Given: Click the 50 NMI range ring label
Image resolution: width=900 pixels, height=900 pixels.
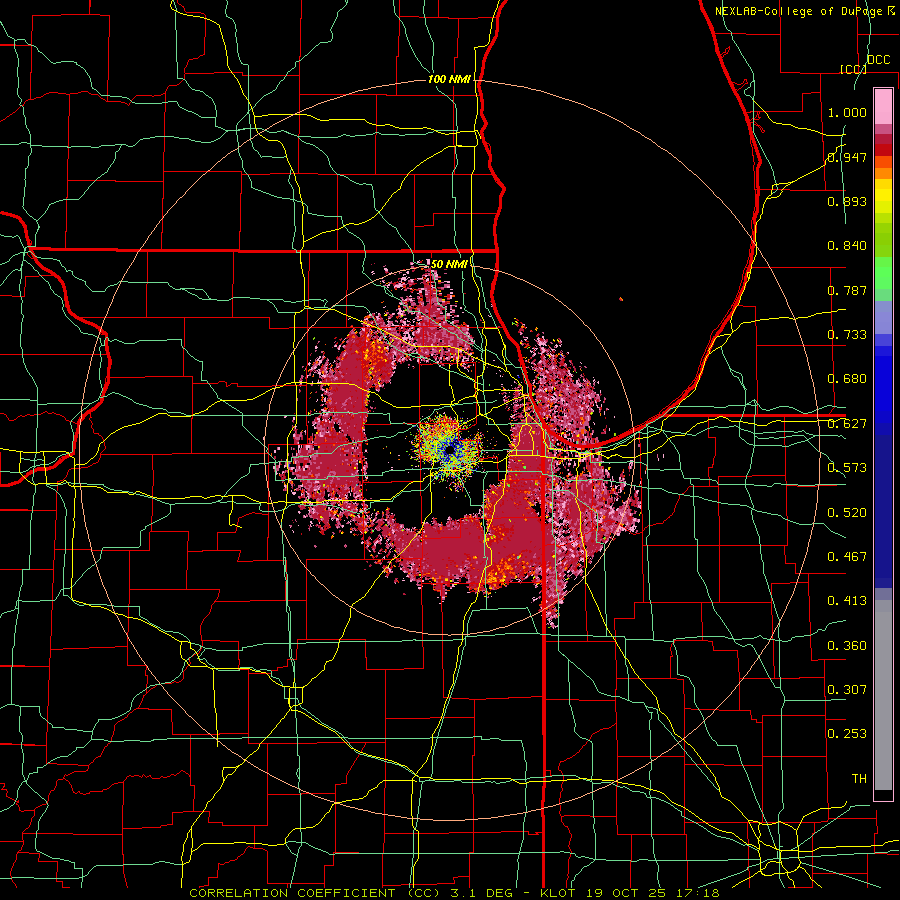Looking at the screenshot, I should pos(449,264).
